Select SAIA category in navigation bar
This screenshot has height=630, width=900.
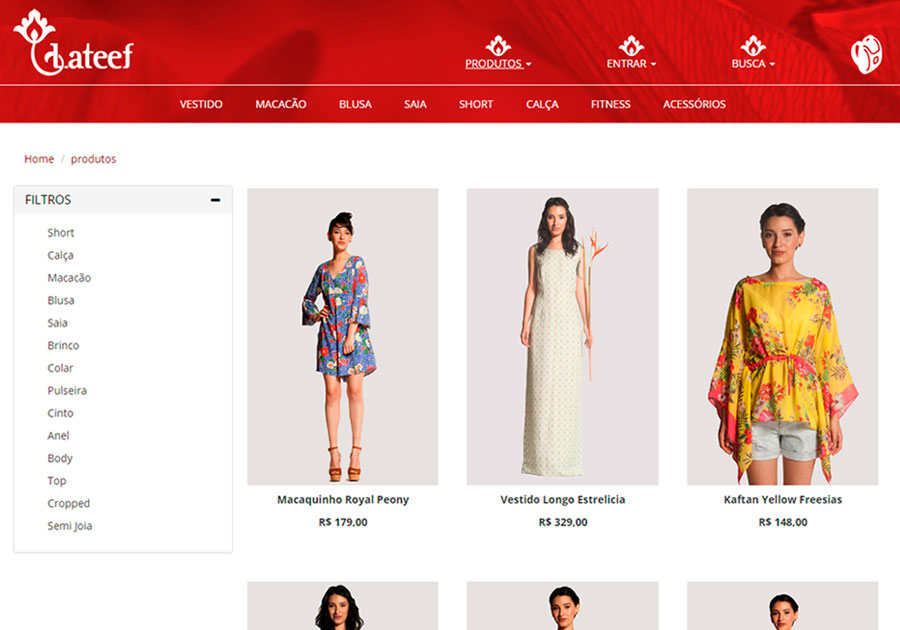[415, 104]
